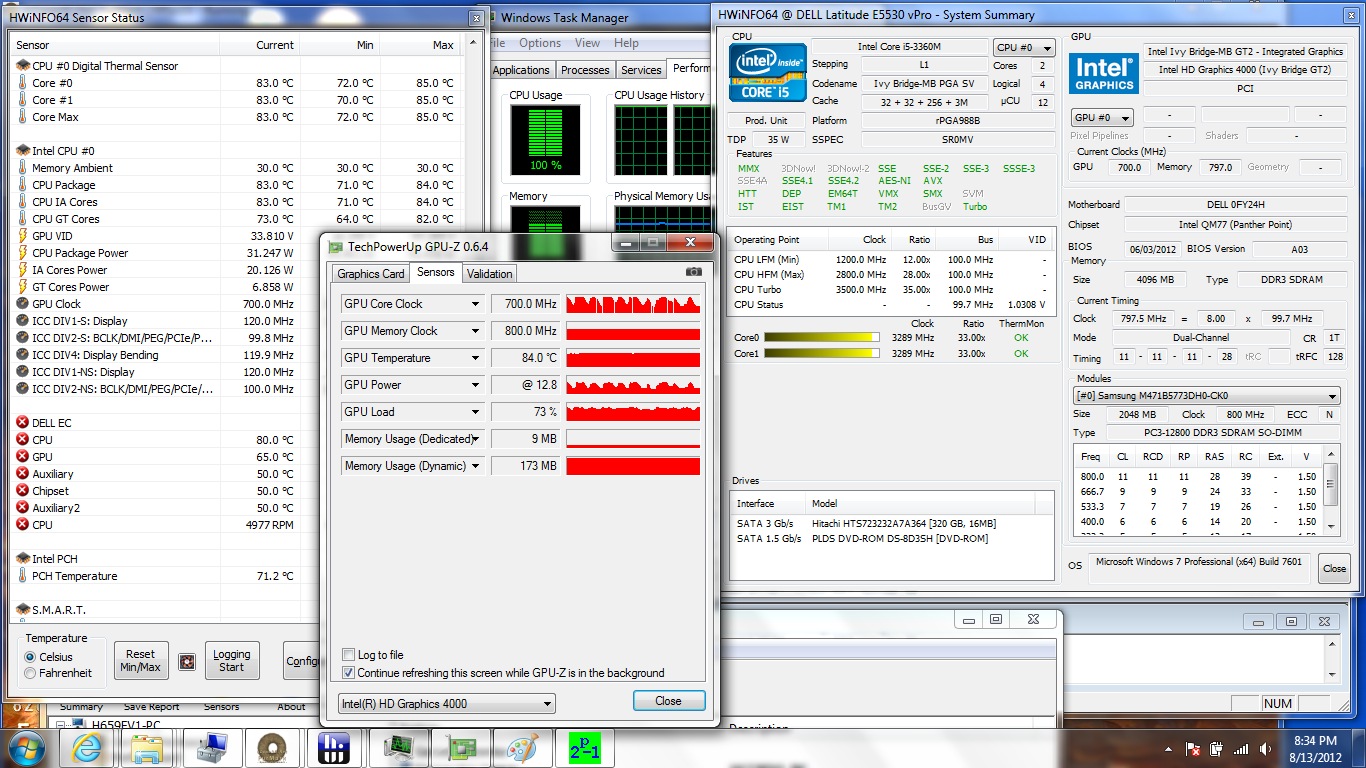The height and width of the screenshot is (768, 1366).
Task: Open the GPU Power sensor dropdown
Action: pos(476,385)
